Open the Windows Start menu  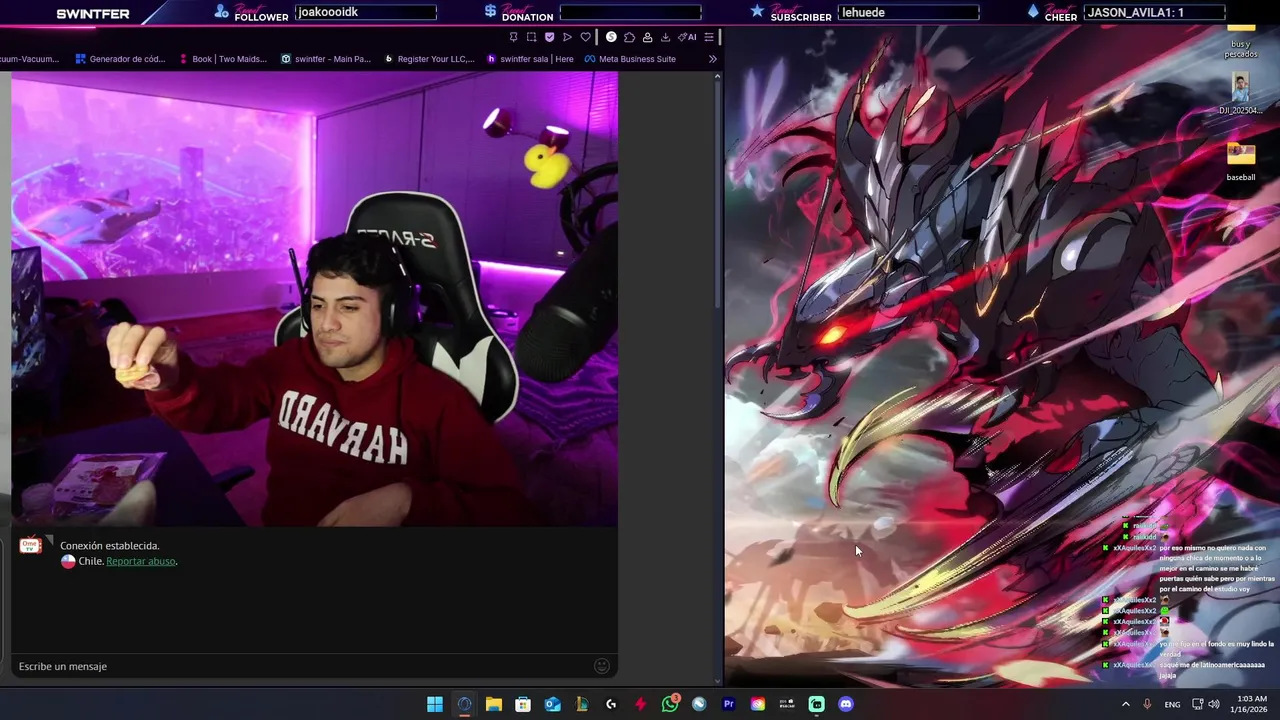(435, 704)
